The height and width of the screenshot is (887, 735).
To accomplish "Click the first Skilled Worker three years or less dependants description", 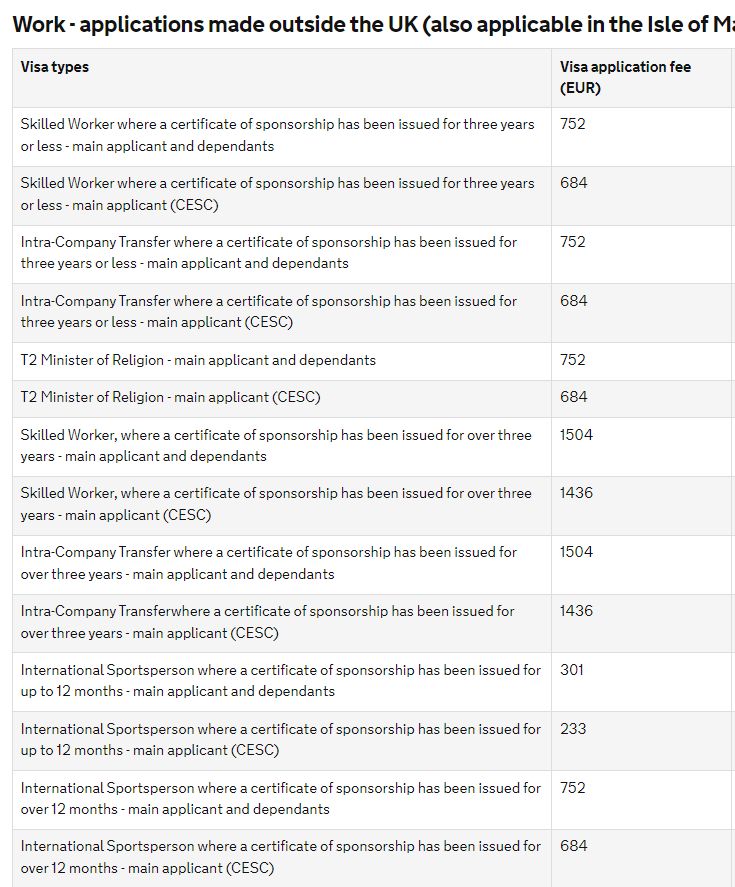I will 277,135.
